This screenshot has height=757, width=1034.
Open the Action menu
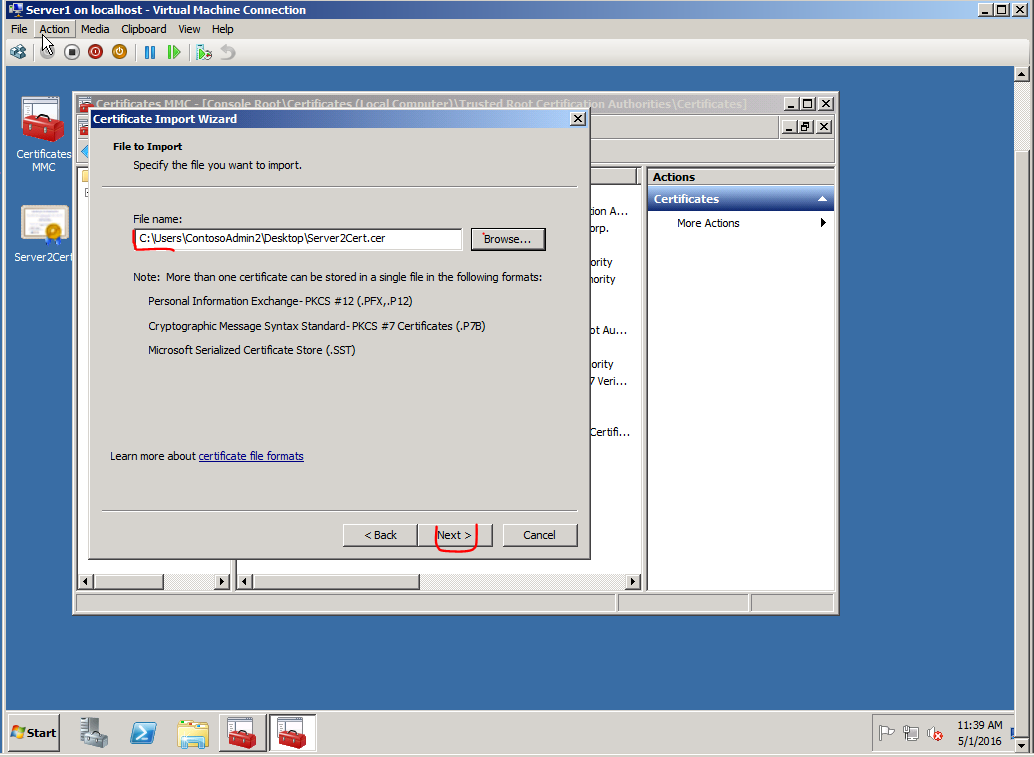point(54,29)
